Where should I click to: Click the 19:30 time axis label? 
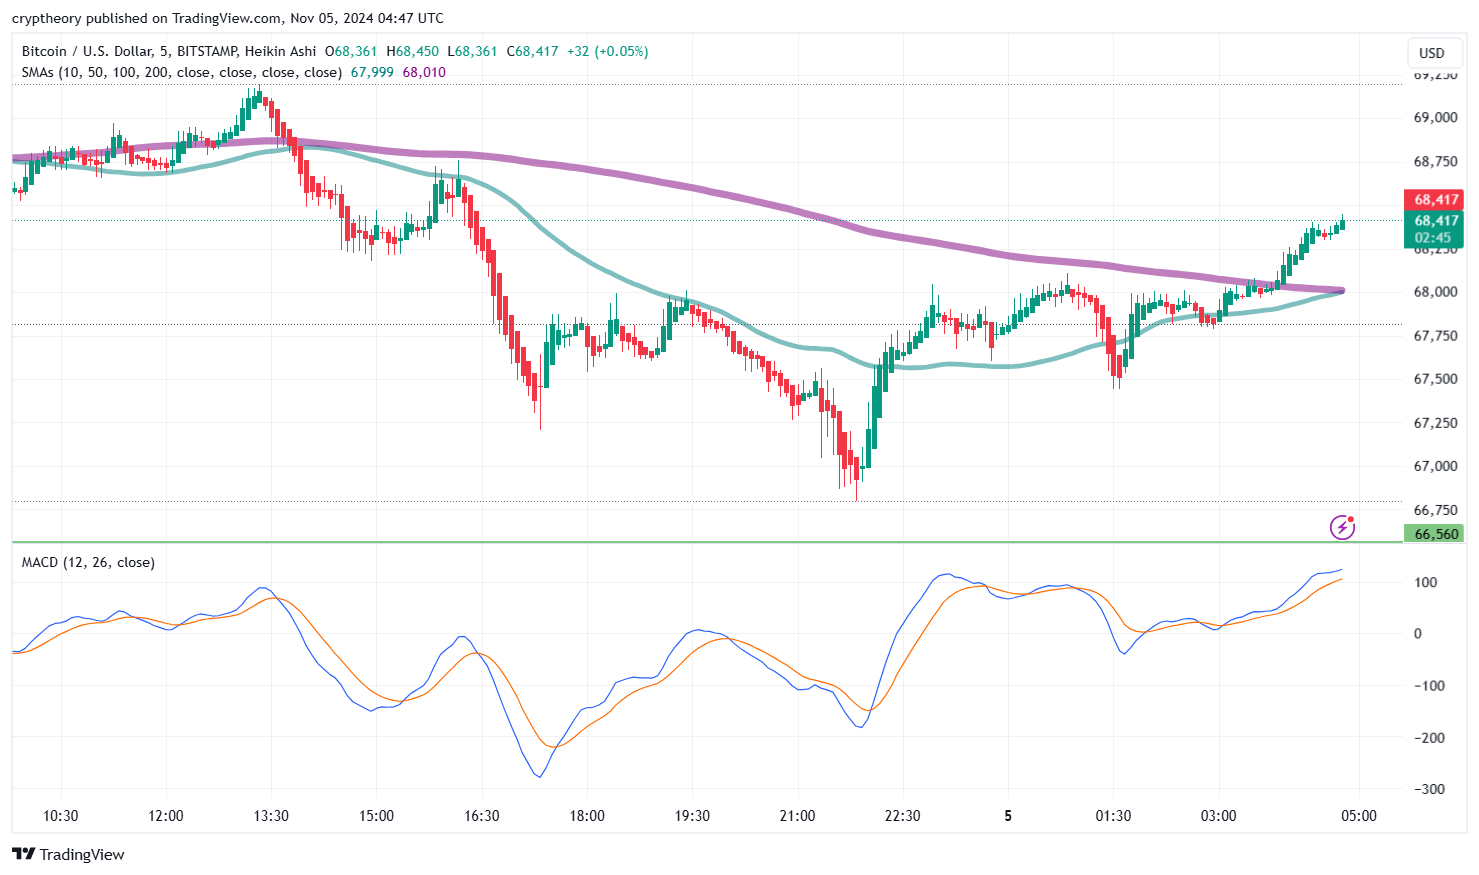point(692,816)
